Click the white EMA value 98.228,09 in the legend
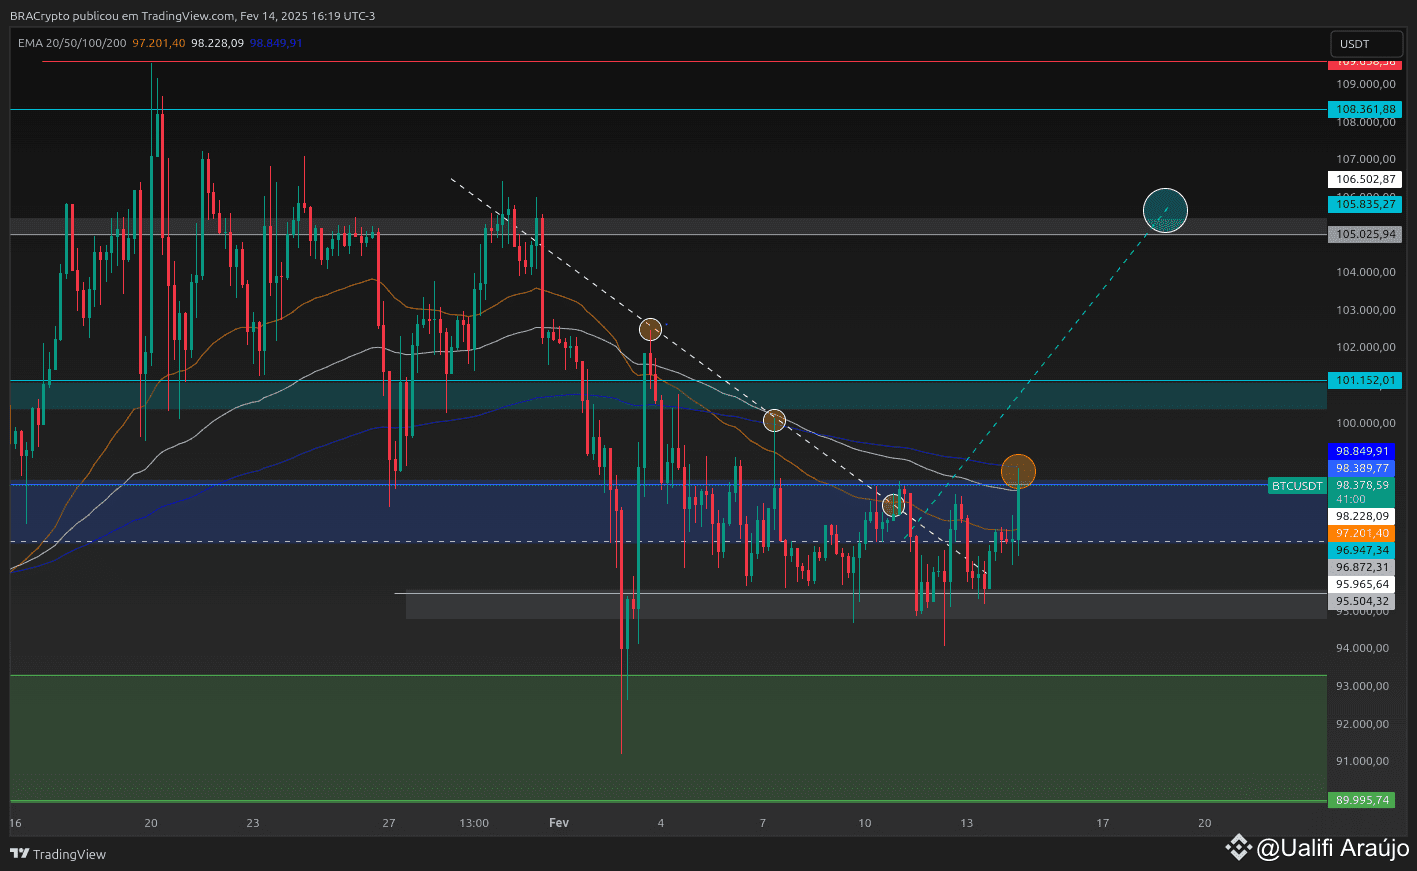 pyautogui.click(x=218, y=43)
